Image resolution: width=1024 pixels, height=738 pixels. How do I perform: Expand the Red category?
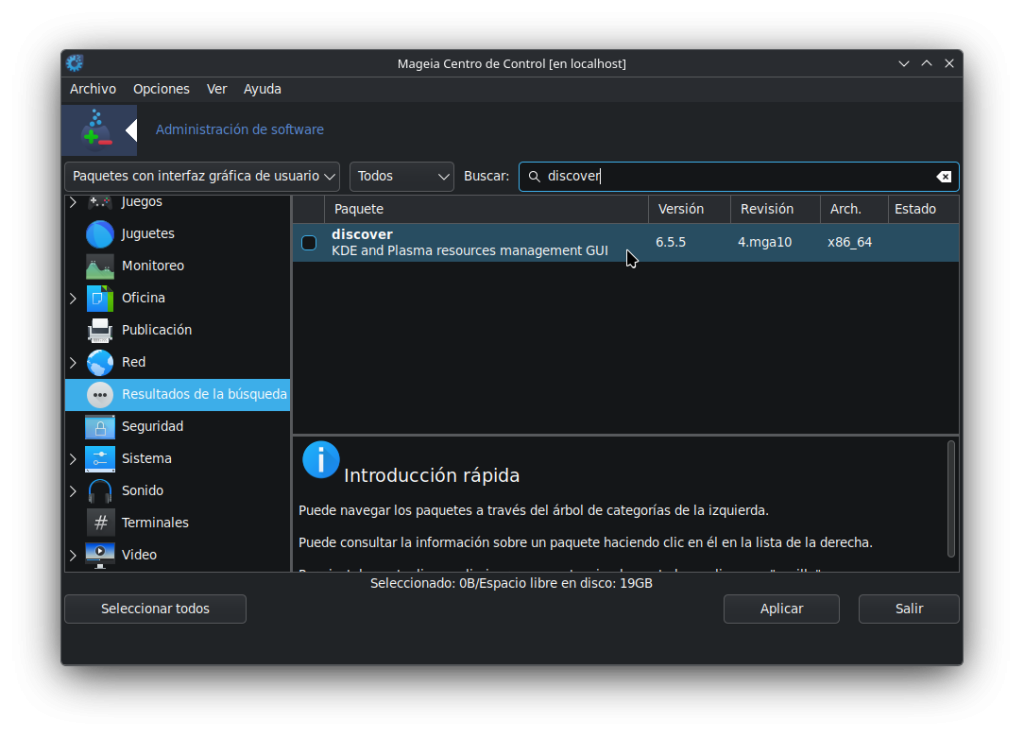[73, 362]
